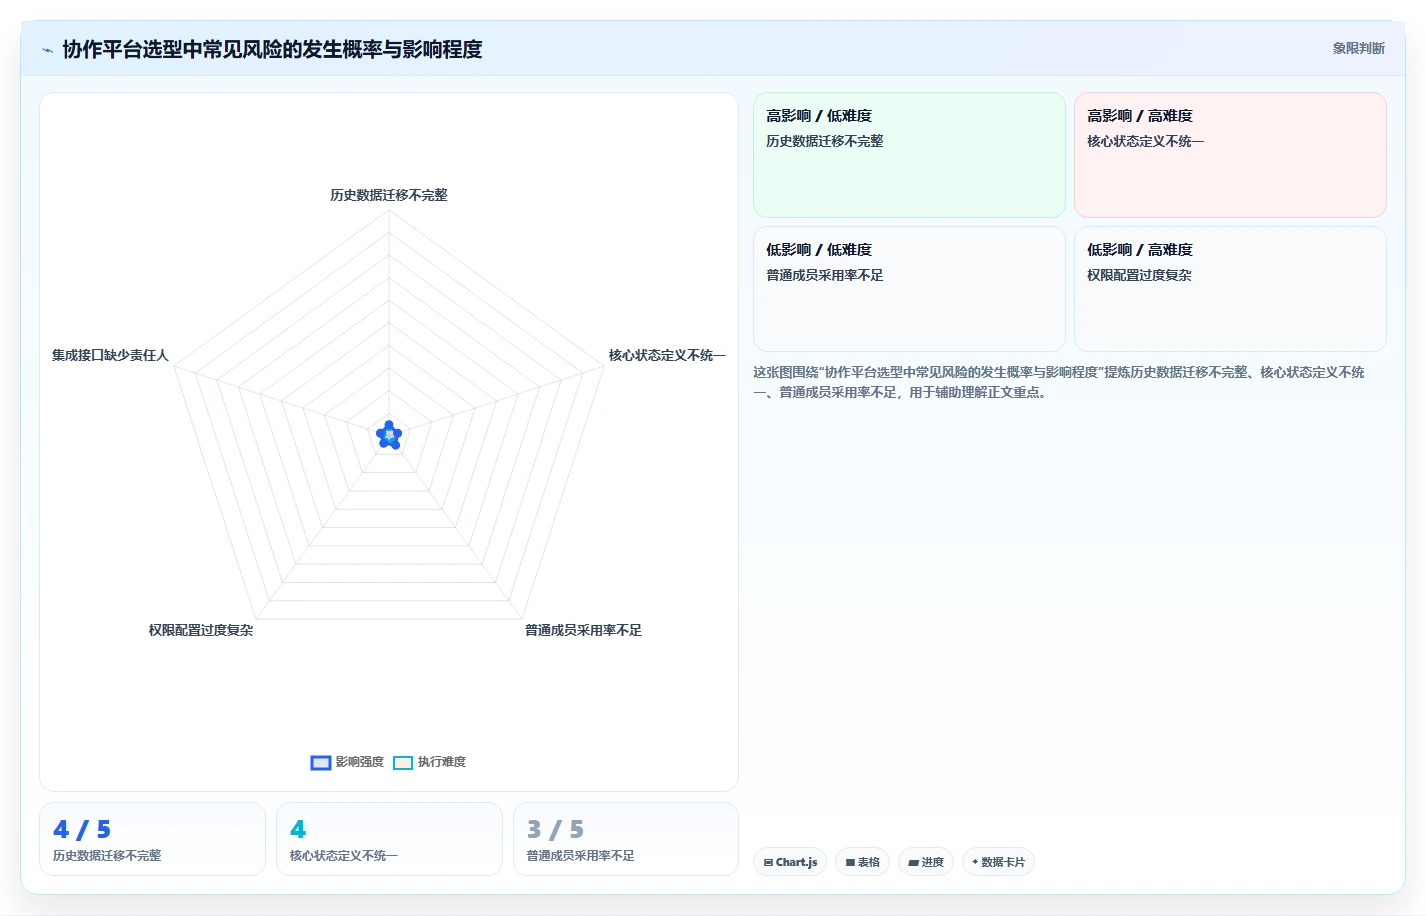The image size is (1426, 916).
Task: Select the 进度 tag chip
Action: 926,862
